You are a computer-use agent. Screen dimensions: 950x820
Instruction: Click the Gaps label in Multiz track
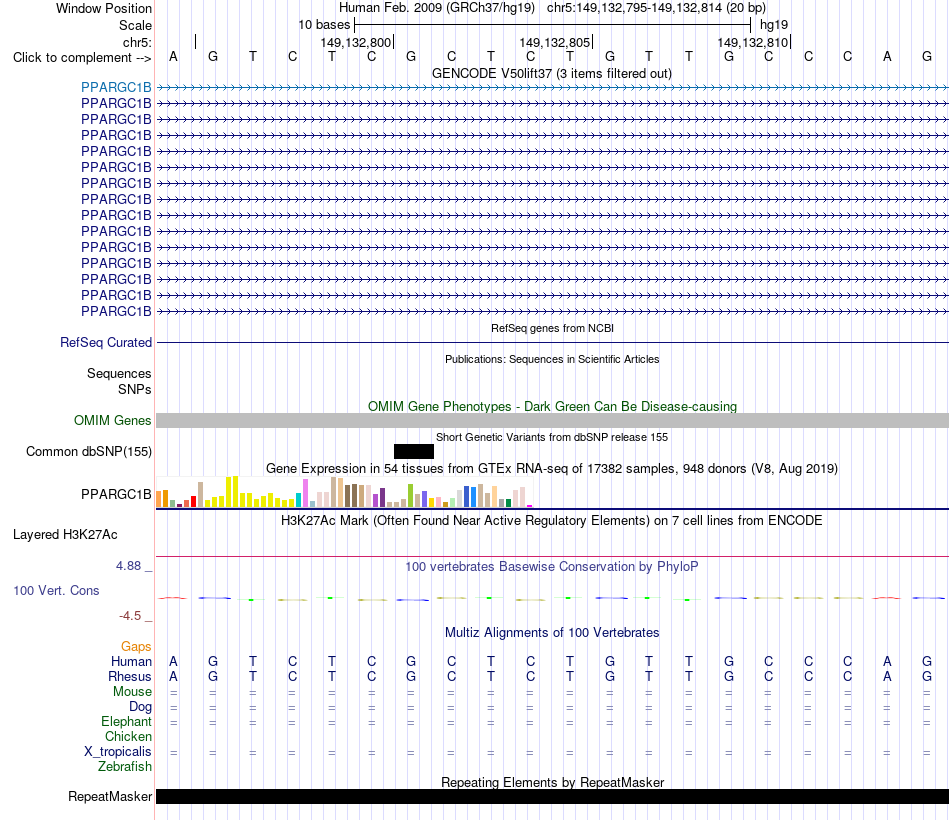coord(136,647)
